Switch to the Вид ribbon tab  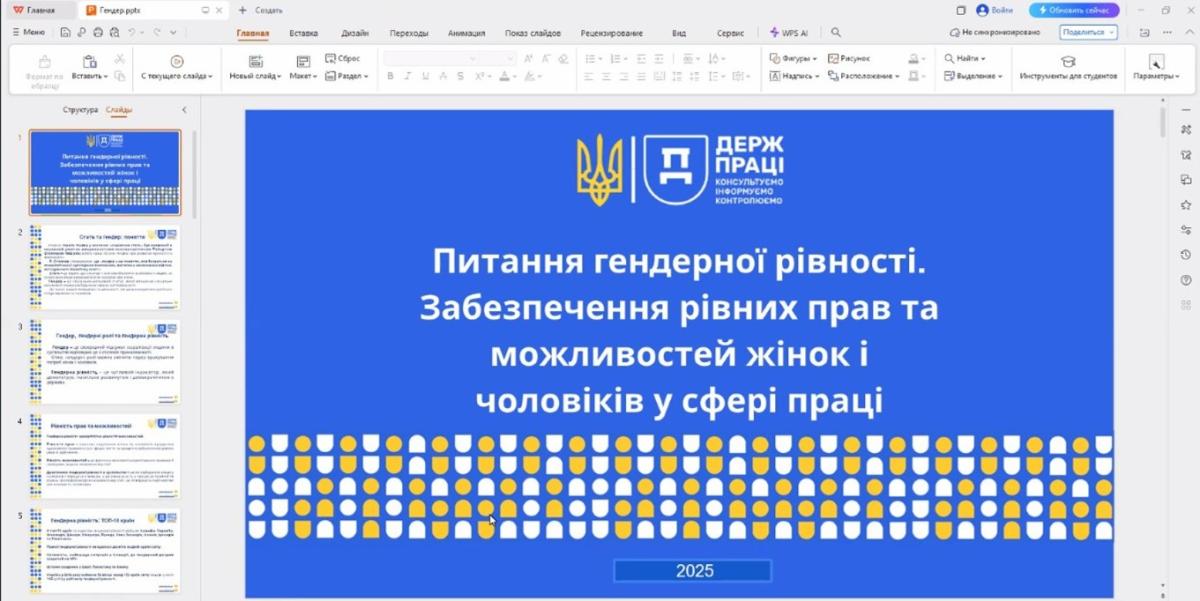click(x=679, y=33)
